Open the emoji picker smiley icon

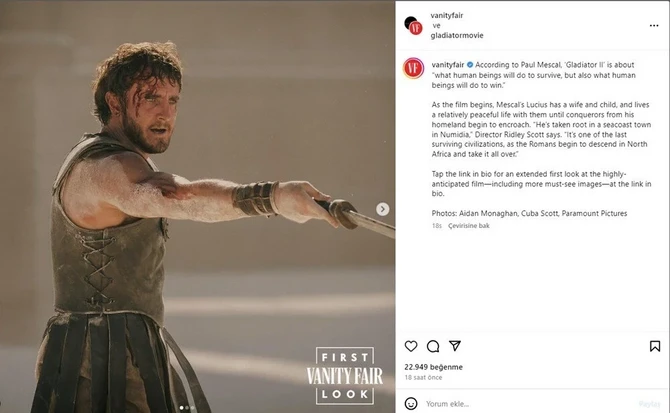point(411,404)
